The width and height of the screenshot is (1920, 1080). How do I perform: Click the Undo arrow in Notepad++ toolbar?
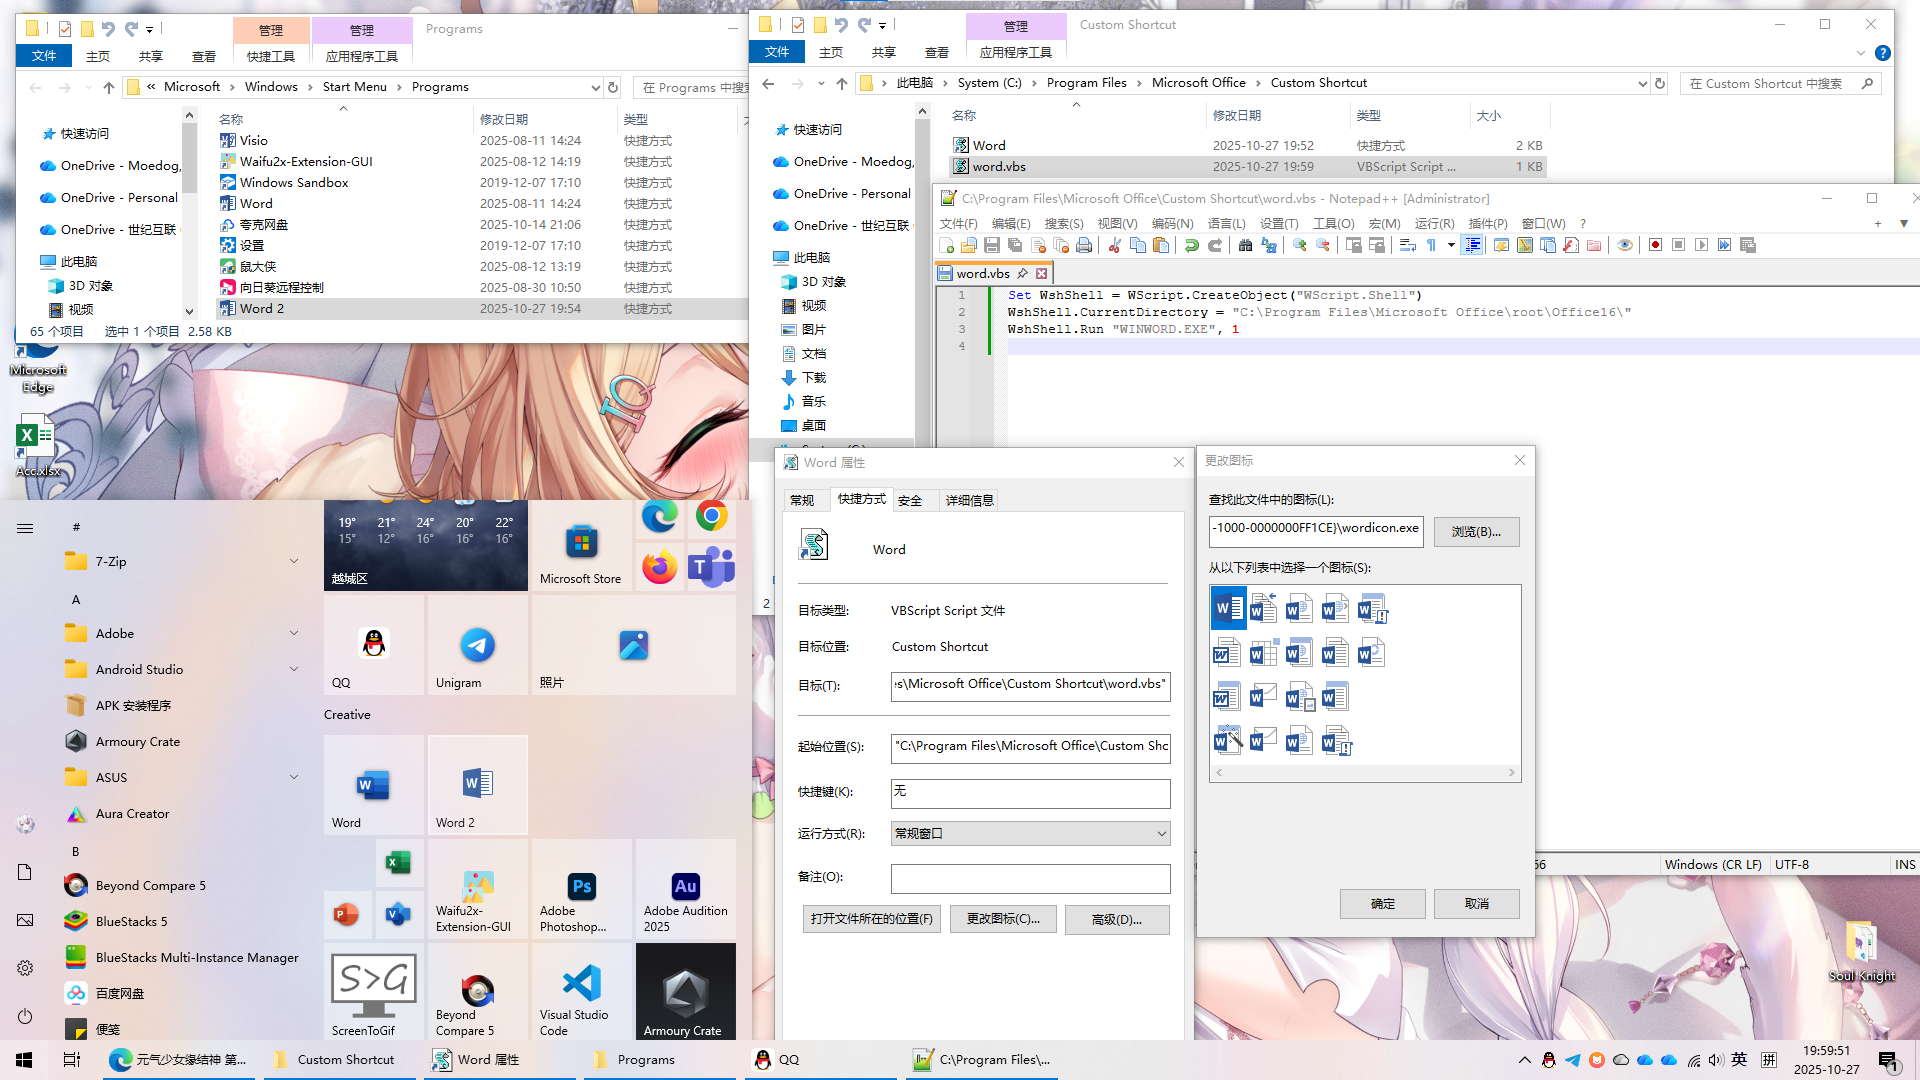coord(1191,245)
